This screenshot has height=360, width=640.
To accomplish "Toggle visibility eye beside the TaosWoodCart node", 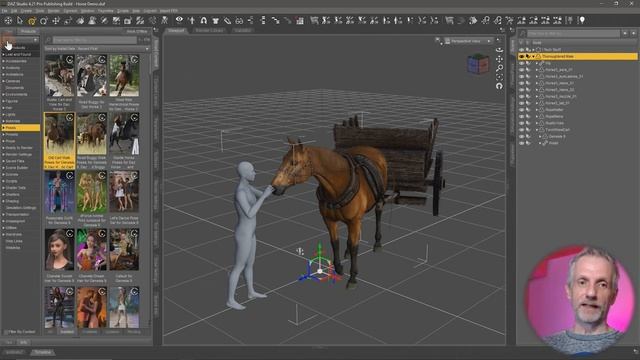I will point(521,130).
